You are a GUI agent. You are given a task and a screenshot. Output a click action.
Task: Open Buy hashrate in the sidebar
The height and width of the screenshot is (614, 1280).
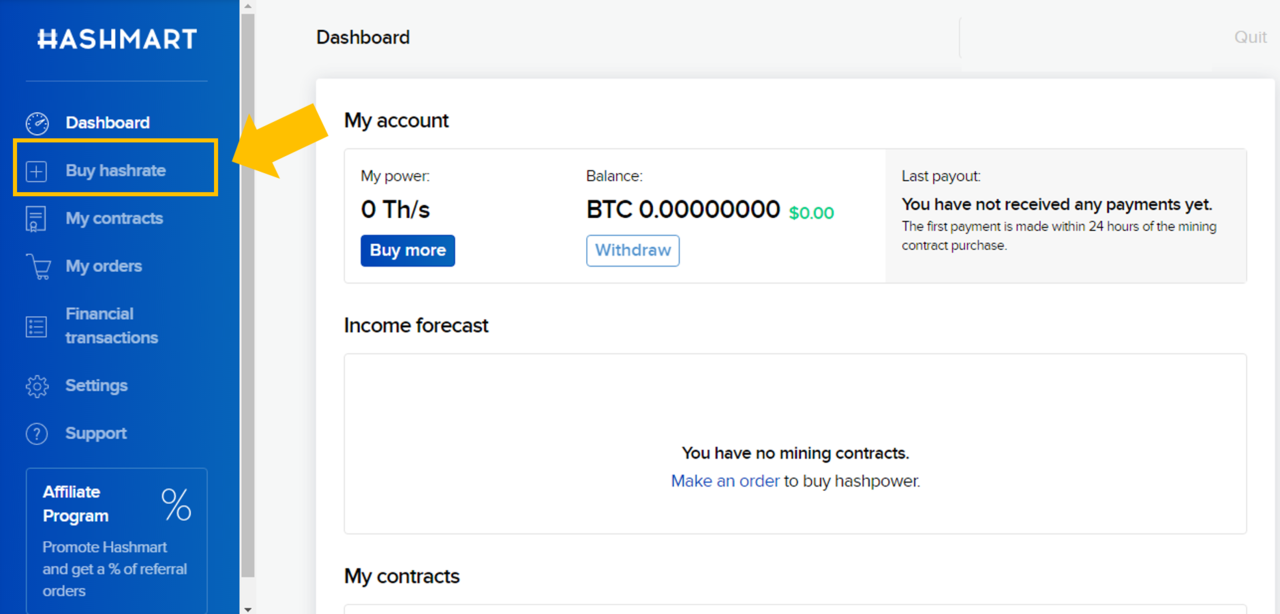[116, 171]
